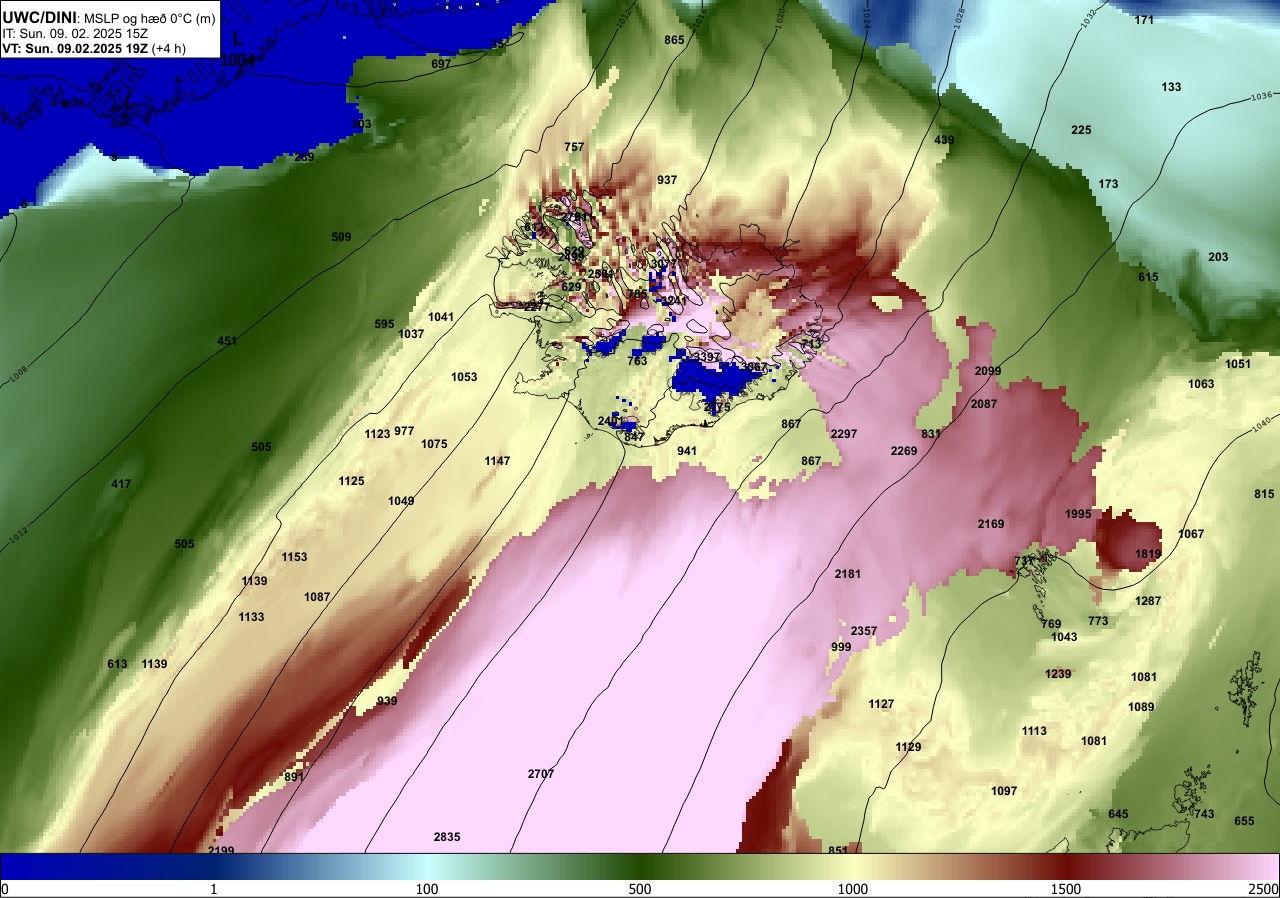Click the height value 1063

1201,384
